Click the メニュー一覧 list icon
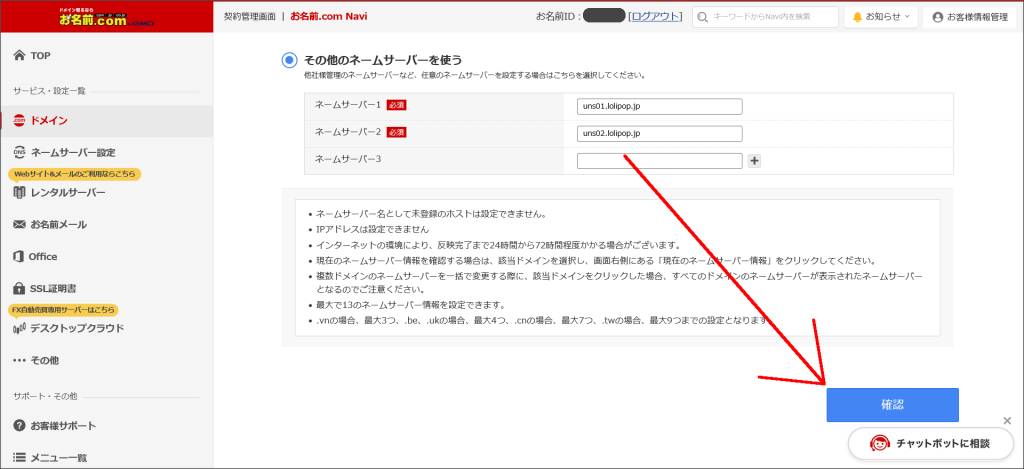The height and width of the screenshot is (469, 1024). (x=20, y=457)
